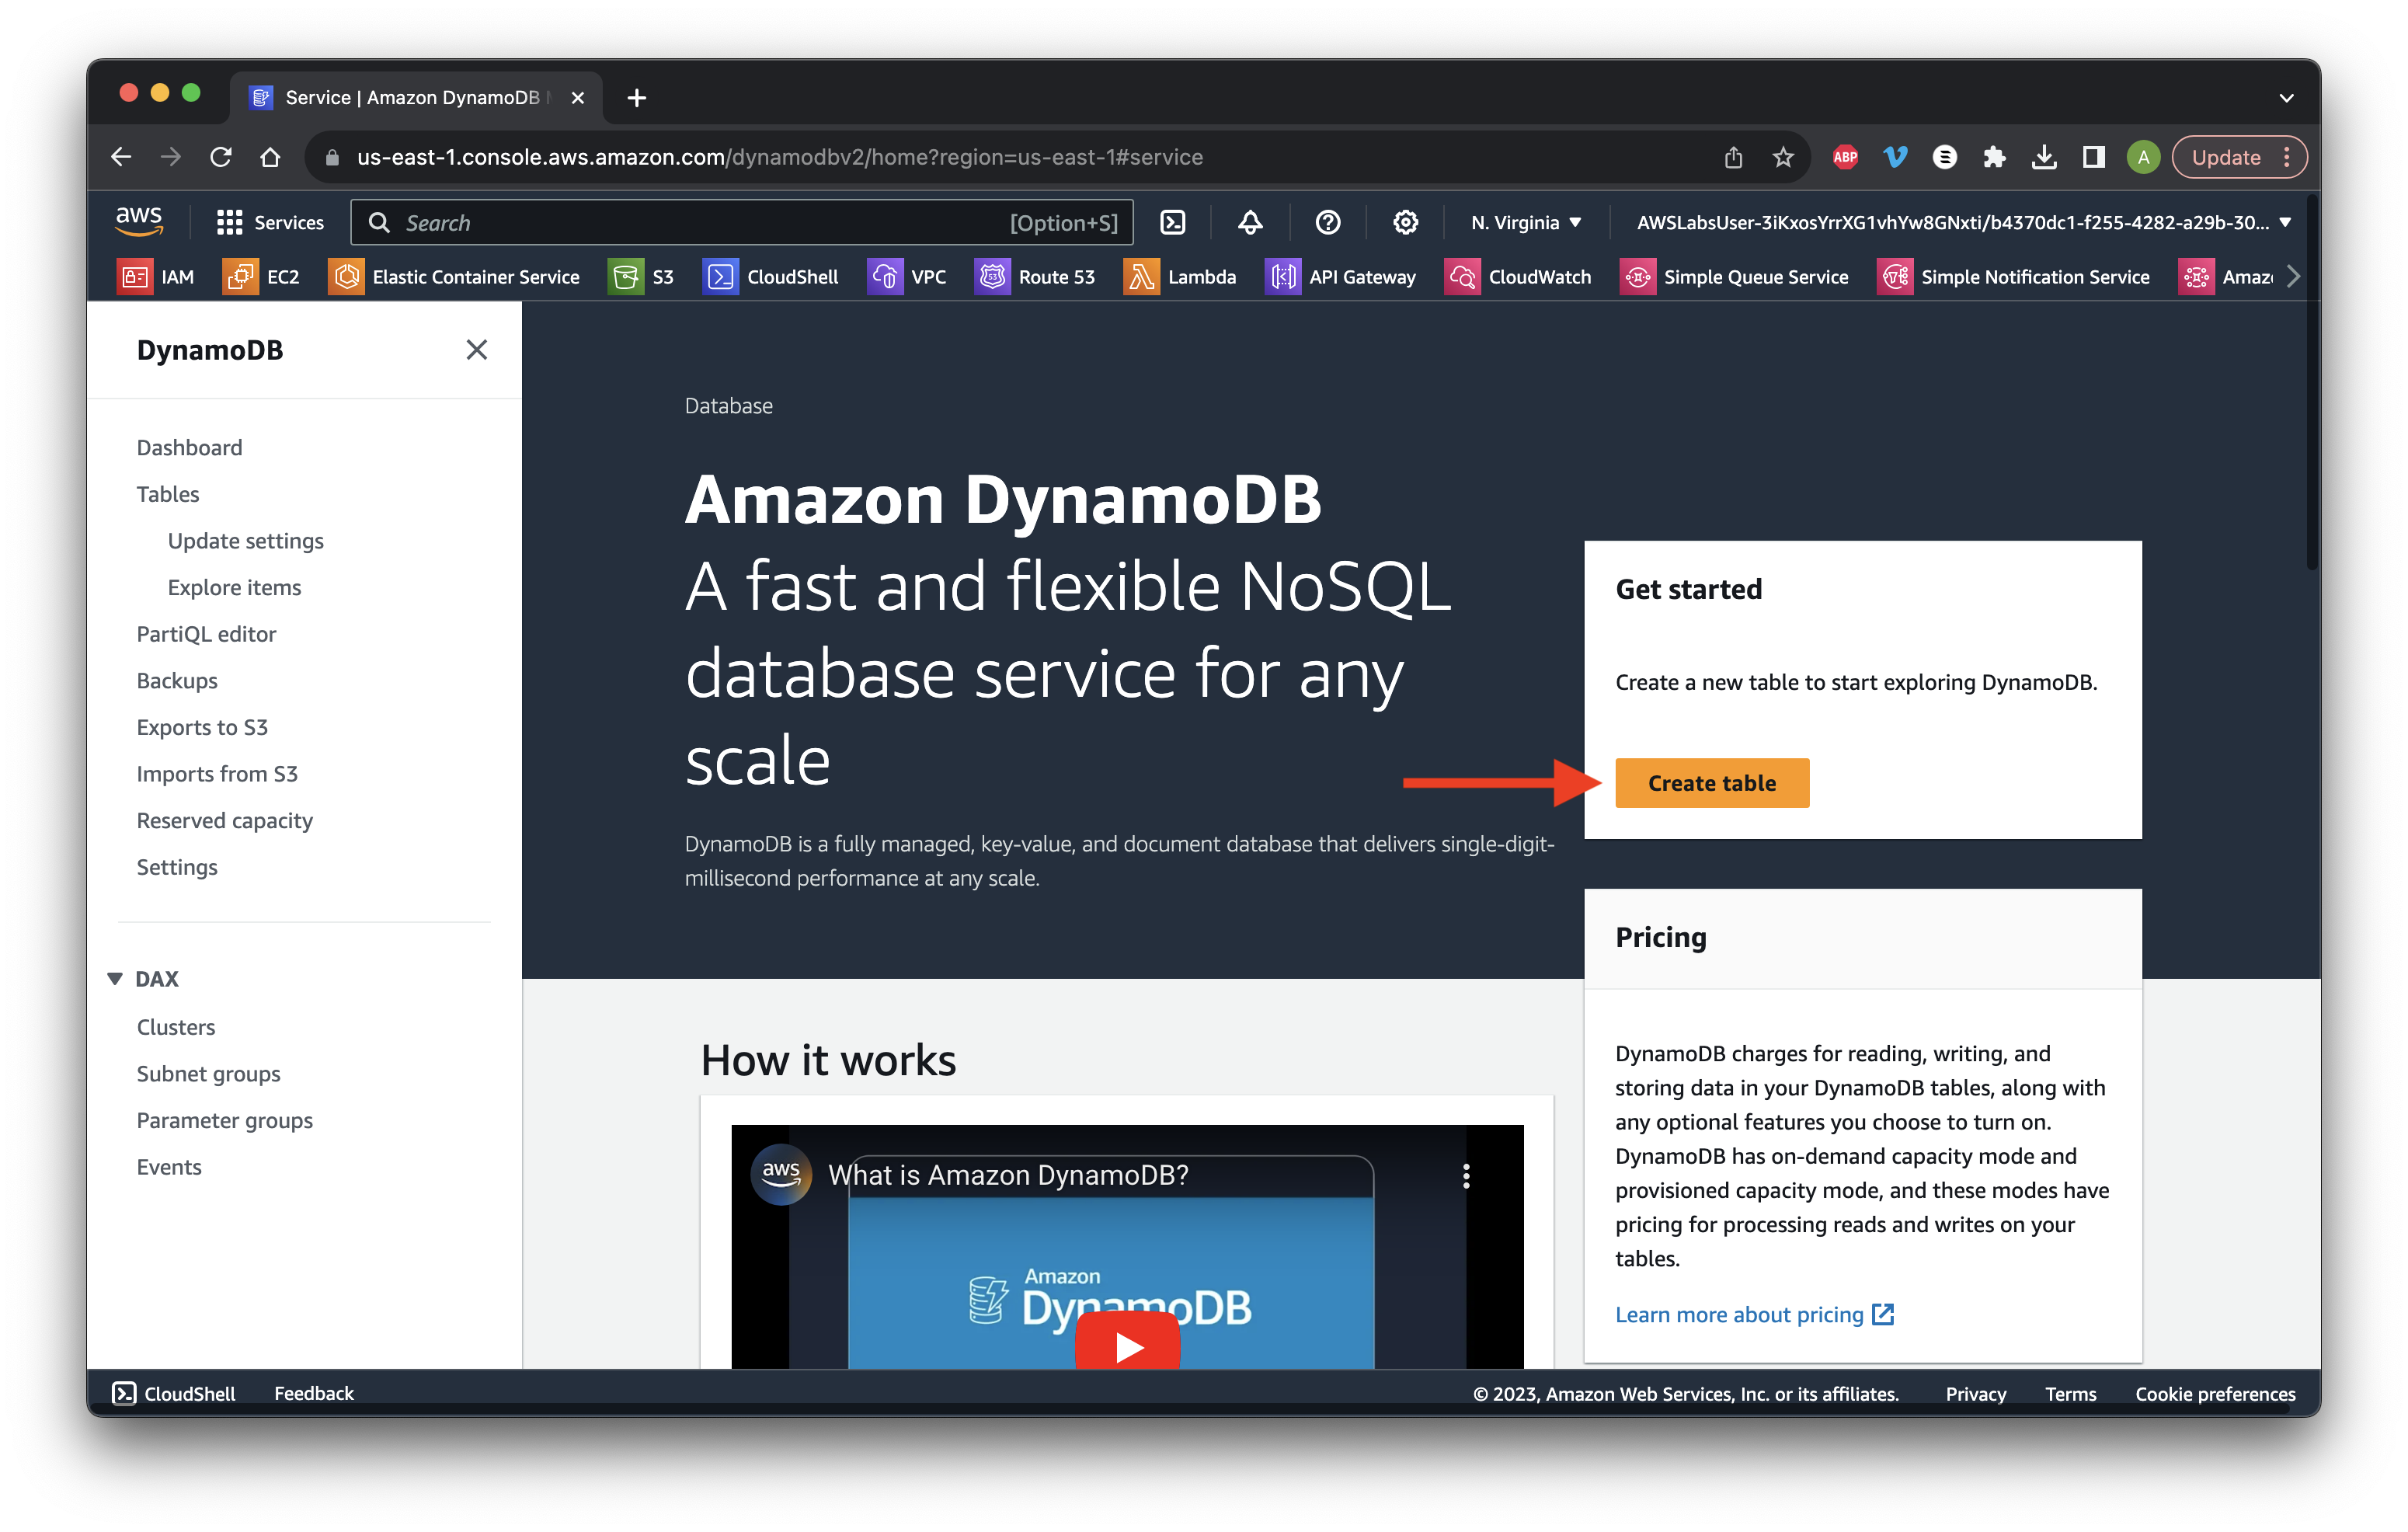This screenshot has height=1532, width=2408.
Task: Open the notifications bell
Action: pyautogui.click(x=1250, y=222)
